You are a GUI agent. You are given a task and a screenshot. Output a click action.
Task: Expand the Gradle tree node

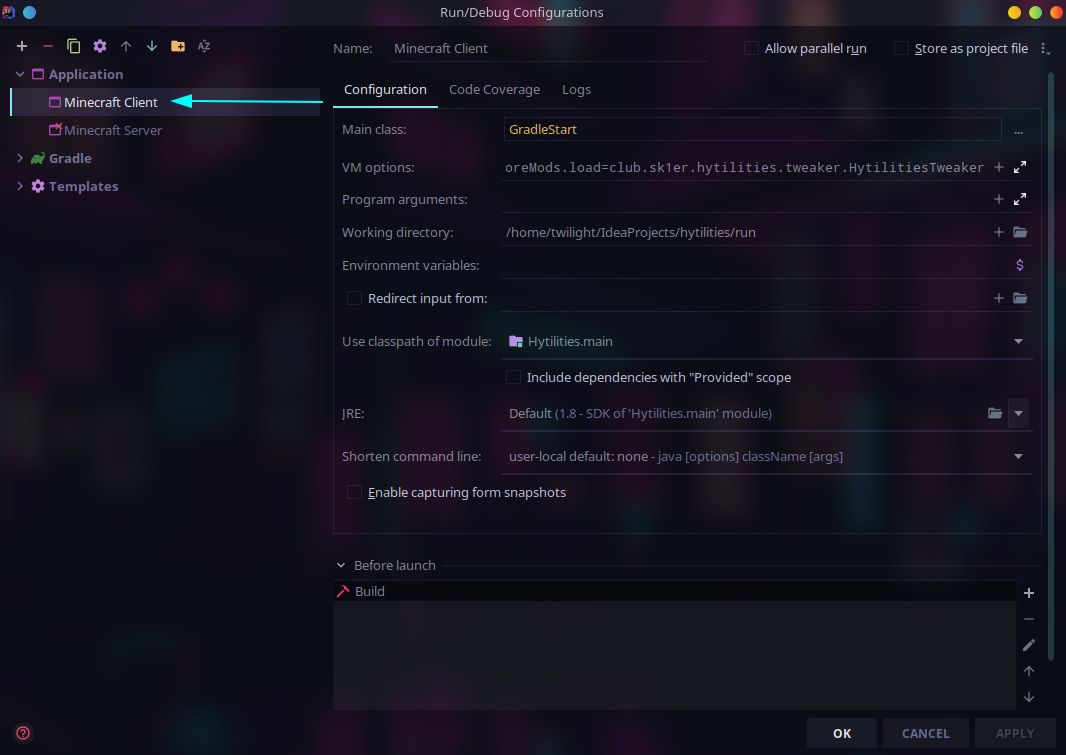coord(20,158)
